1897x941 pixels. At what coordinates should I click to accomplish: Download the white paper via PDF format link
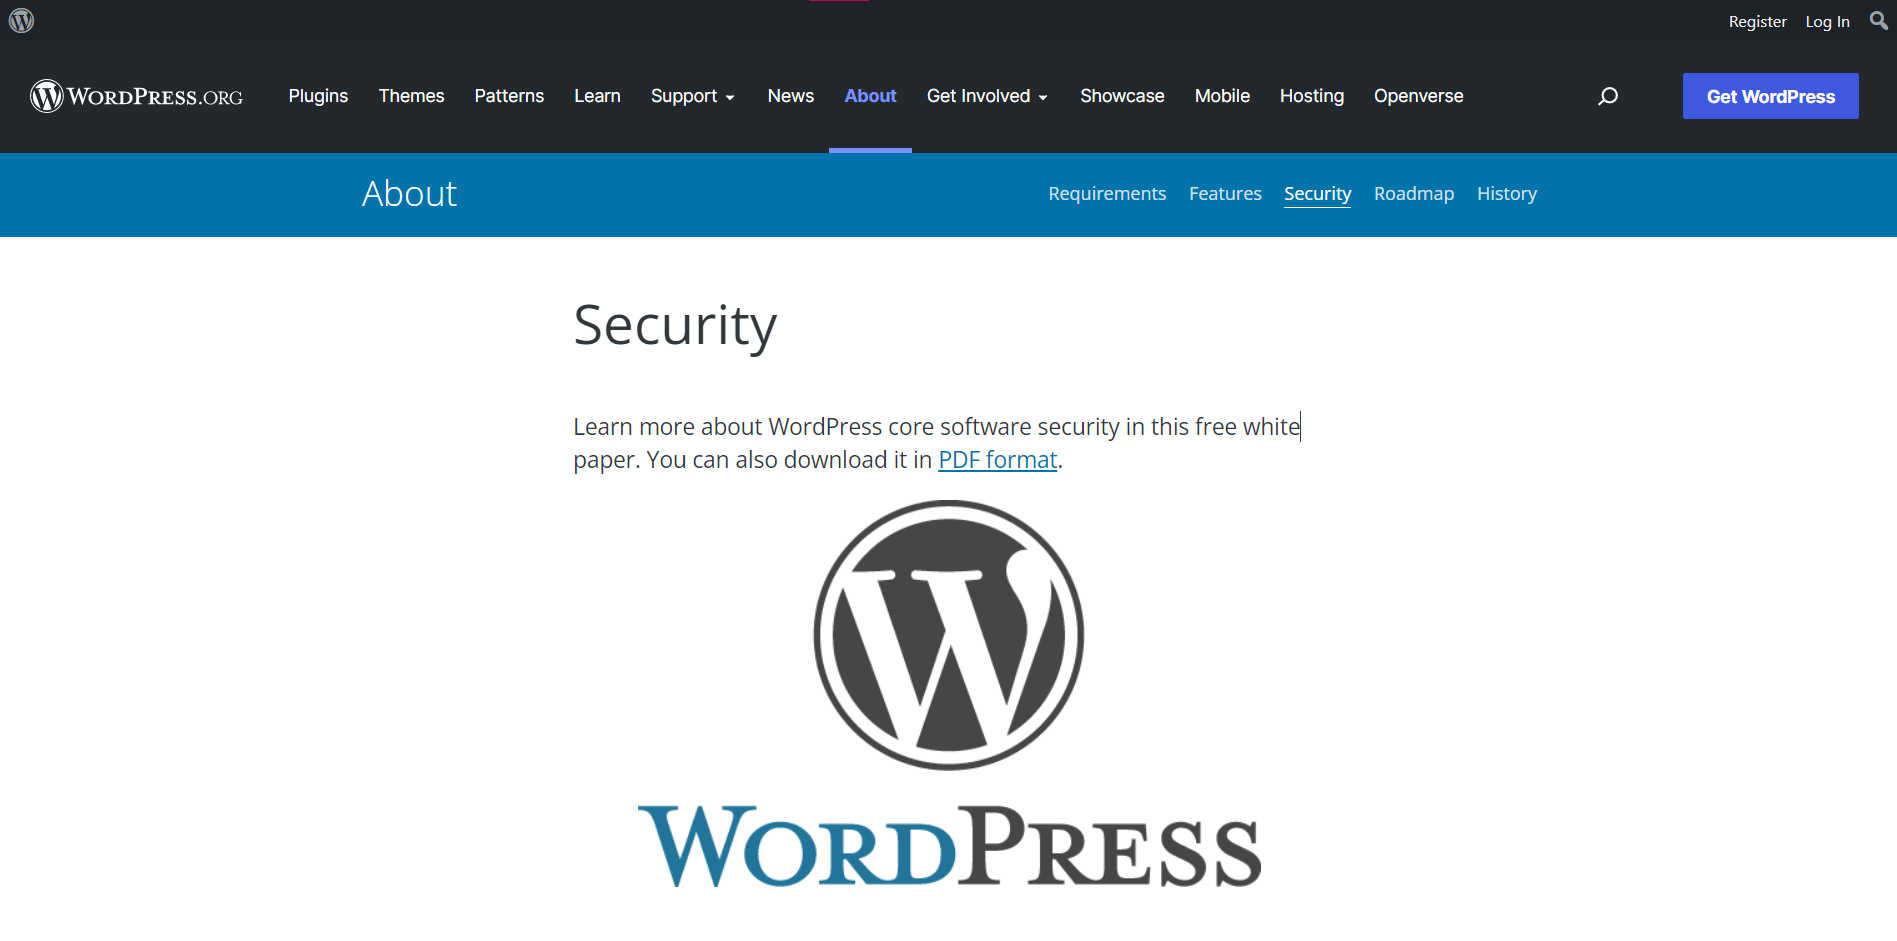pyautogui.click(x=996, y=459)
